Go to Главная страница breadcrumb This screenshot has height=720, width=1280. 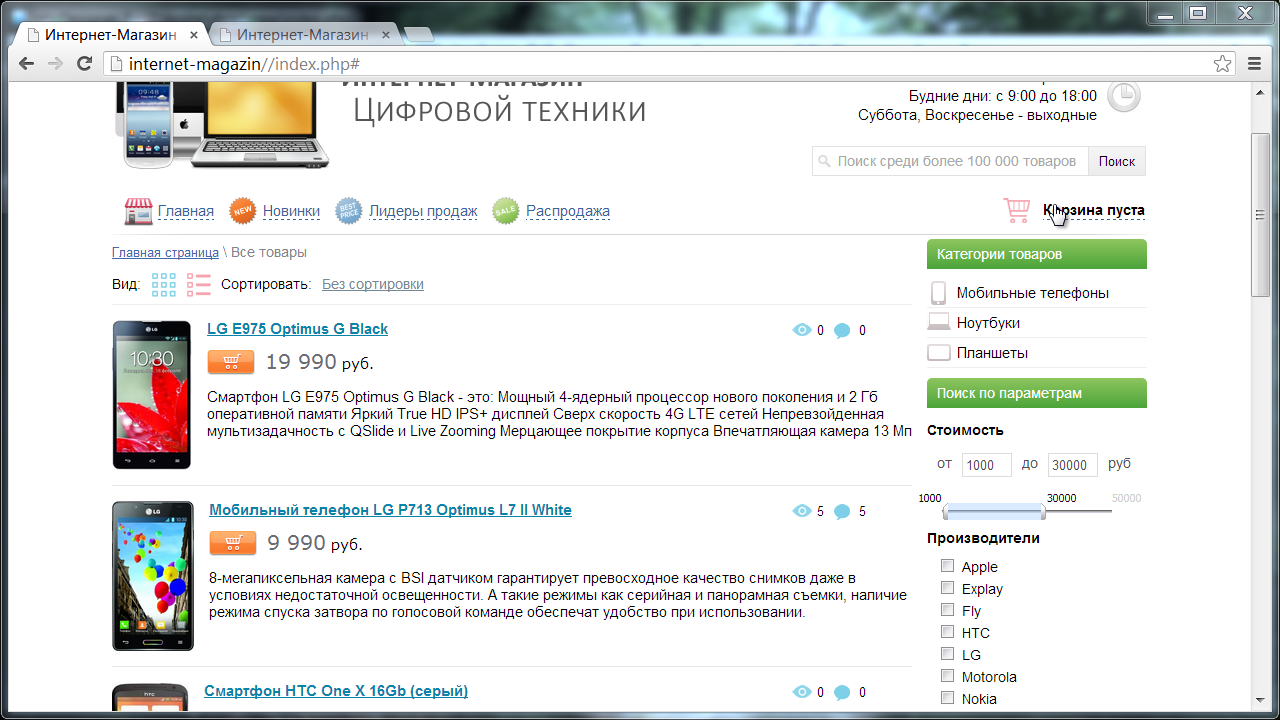[x=165, y=252]
